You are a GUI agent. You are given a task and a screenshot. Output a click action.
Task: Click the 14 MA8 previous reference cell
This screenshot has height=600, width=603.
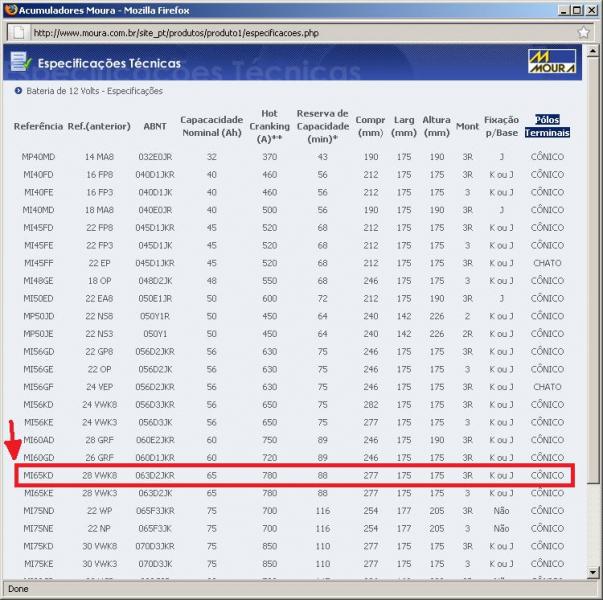tap(99, 157)
